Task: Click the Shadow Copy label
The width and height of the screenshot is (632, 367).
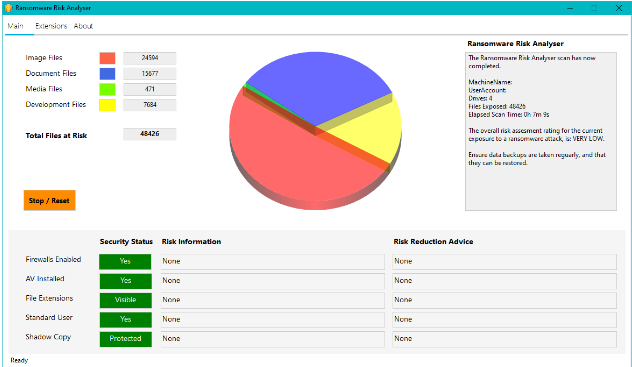Action: 48,337
